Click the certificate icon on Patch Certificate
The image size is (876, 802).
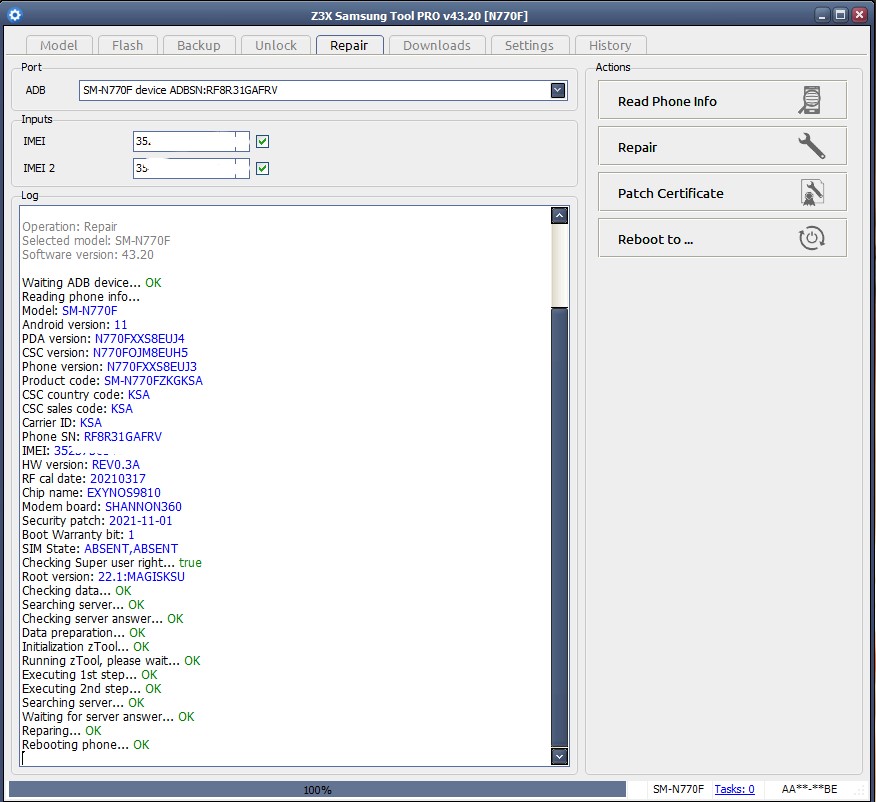(x=812, y=193)
